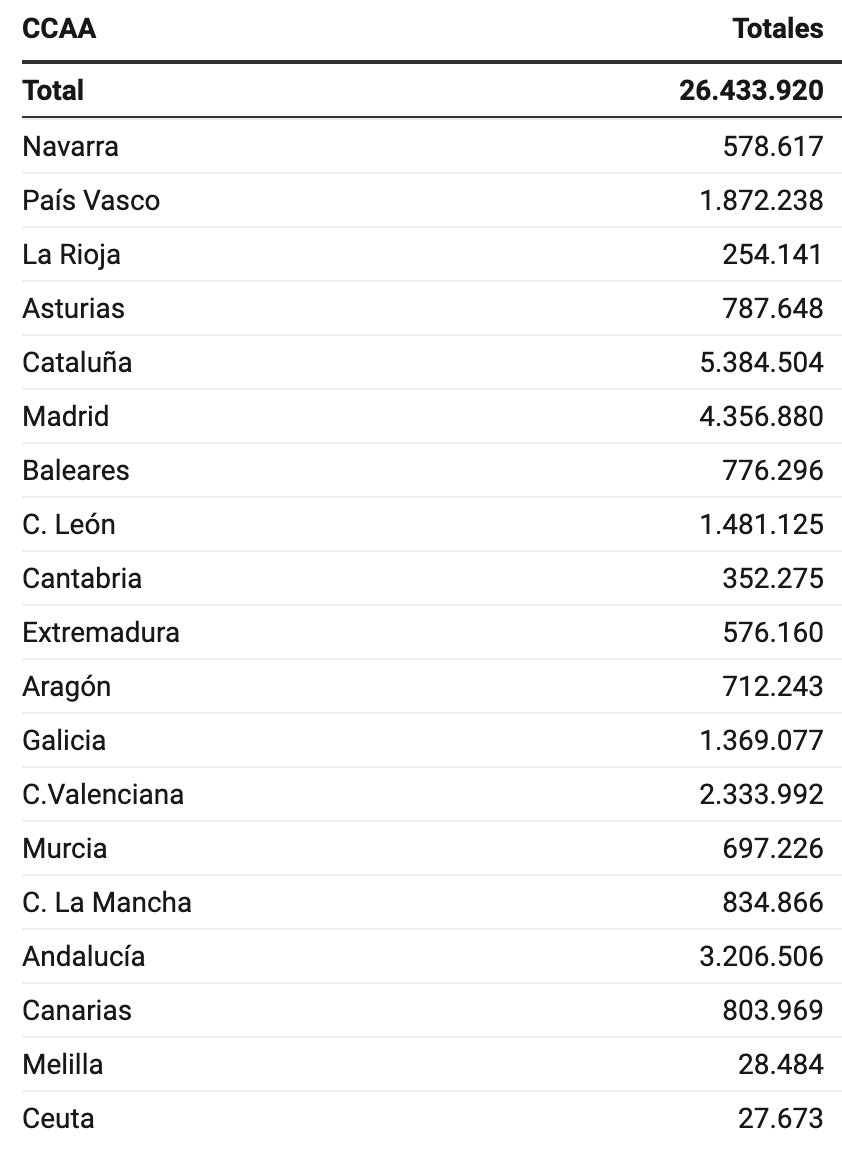Click the Ceuta row label
The width and height of the screenshot is (842, 1168).
pos(58,1118)
